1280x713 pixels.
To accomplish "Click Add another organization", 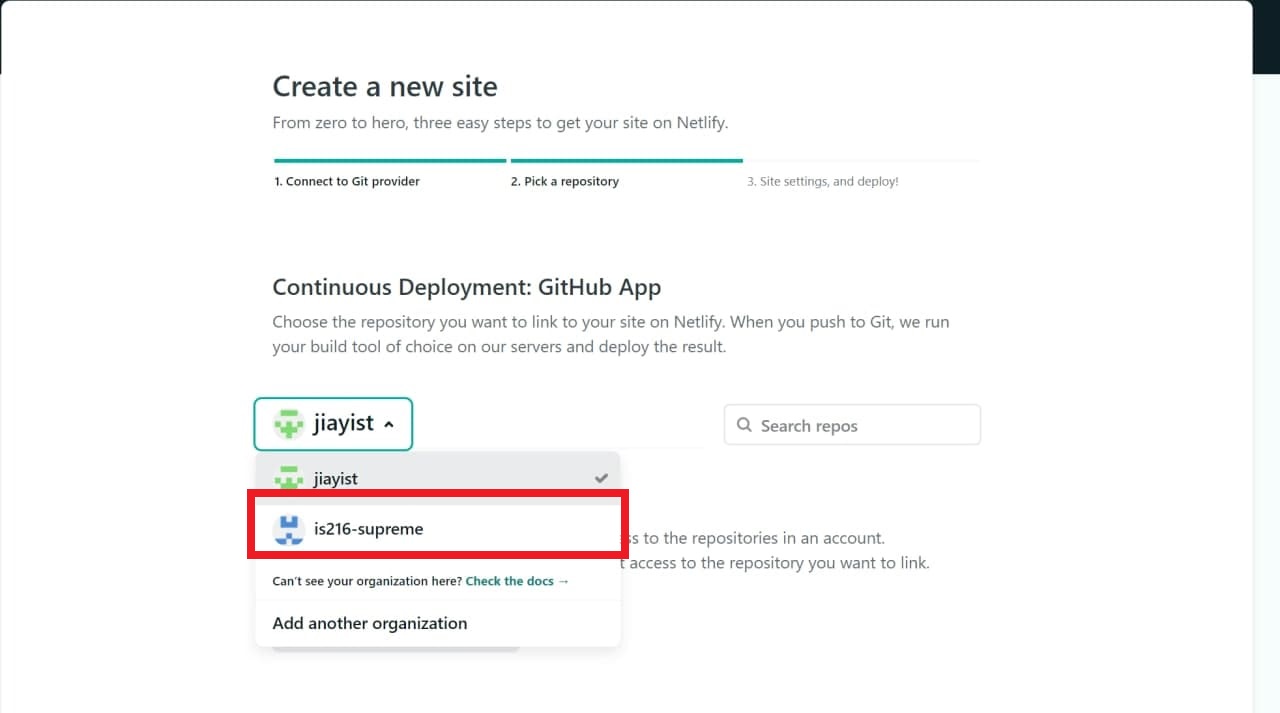I will pos(370,623).
